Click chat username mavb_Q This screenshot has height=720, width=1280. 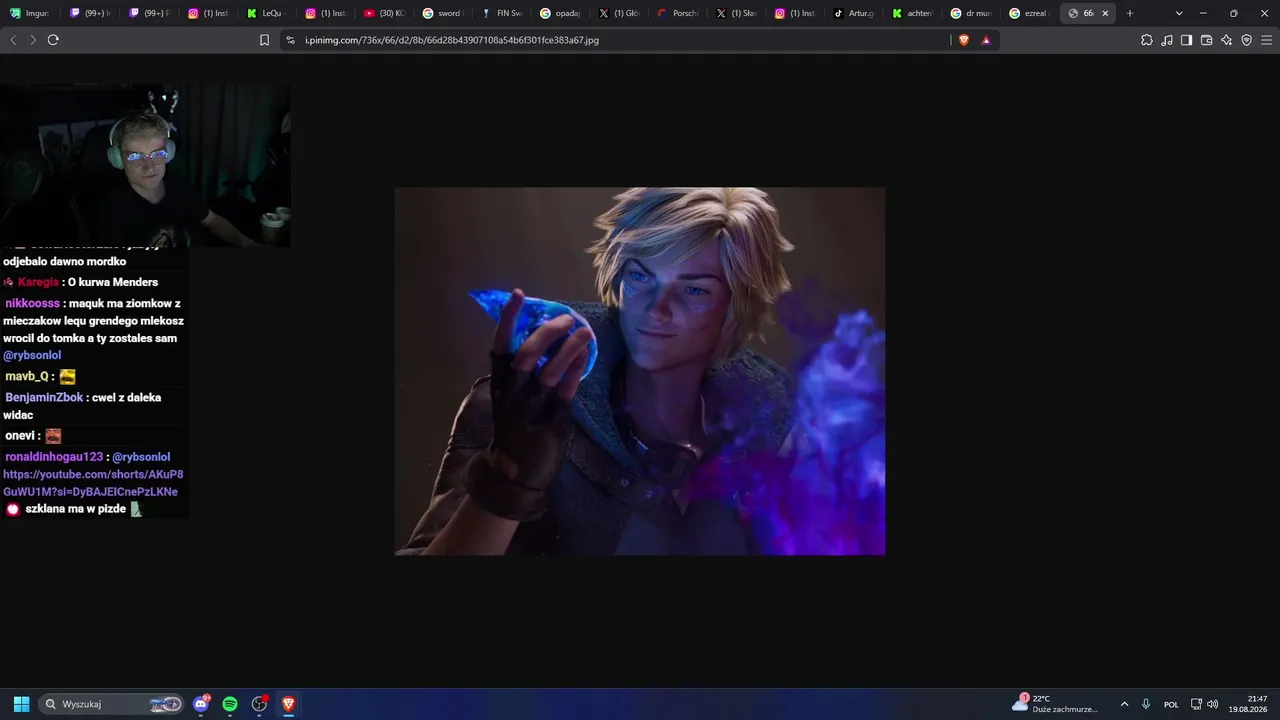click(27, 376)
